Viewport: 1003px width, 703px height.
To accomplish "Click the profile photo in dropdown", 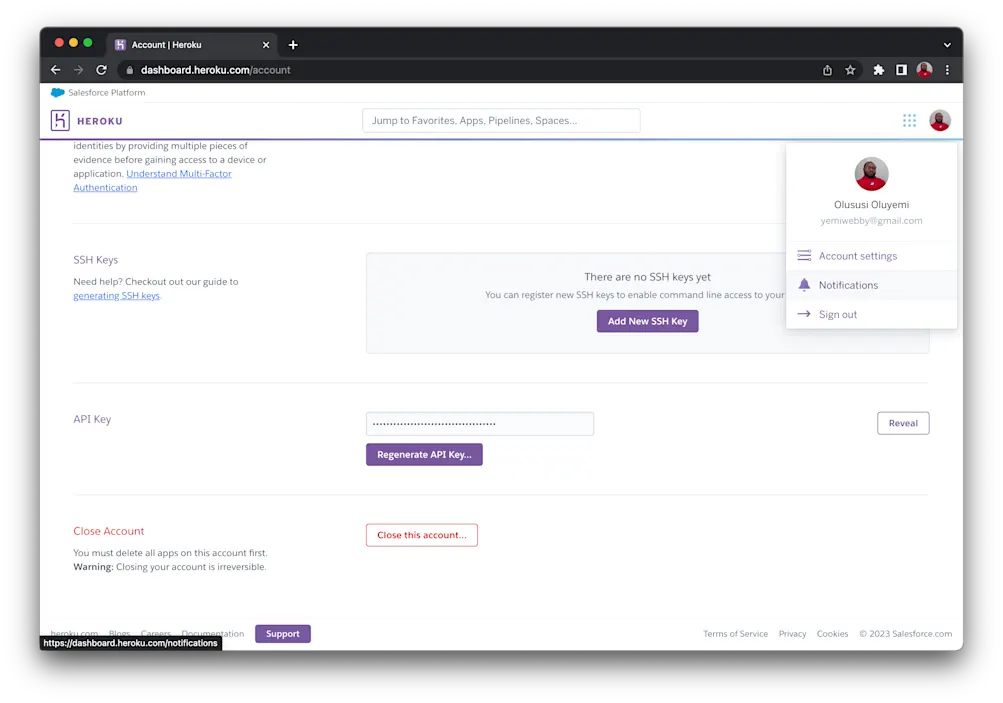I will pos(871,173).
